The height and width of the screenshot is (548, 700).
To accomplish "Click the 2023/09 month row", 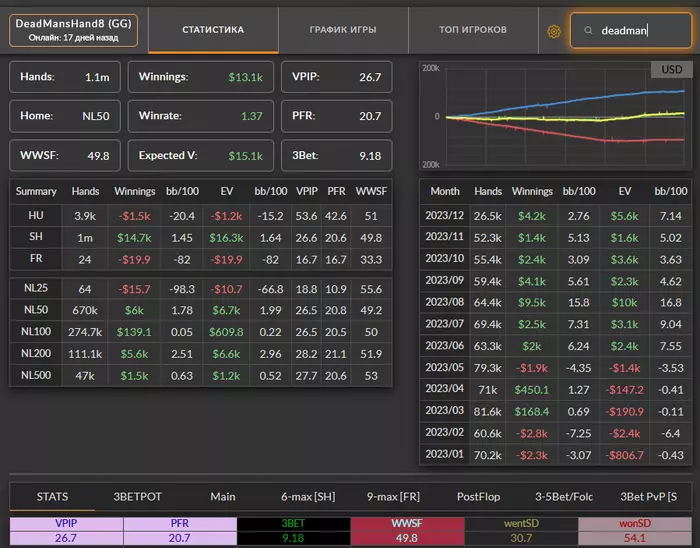I will click(x=555, y=281).
